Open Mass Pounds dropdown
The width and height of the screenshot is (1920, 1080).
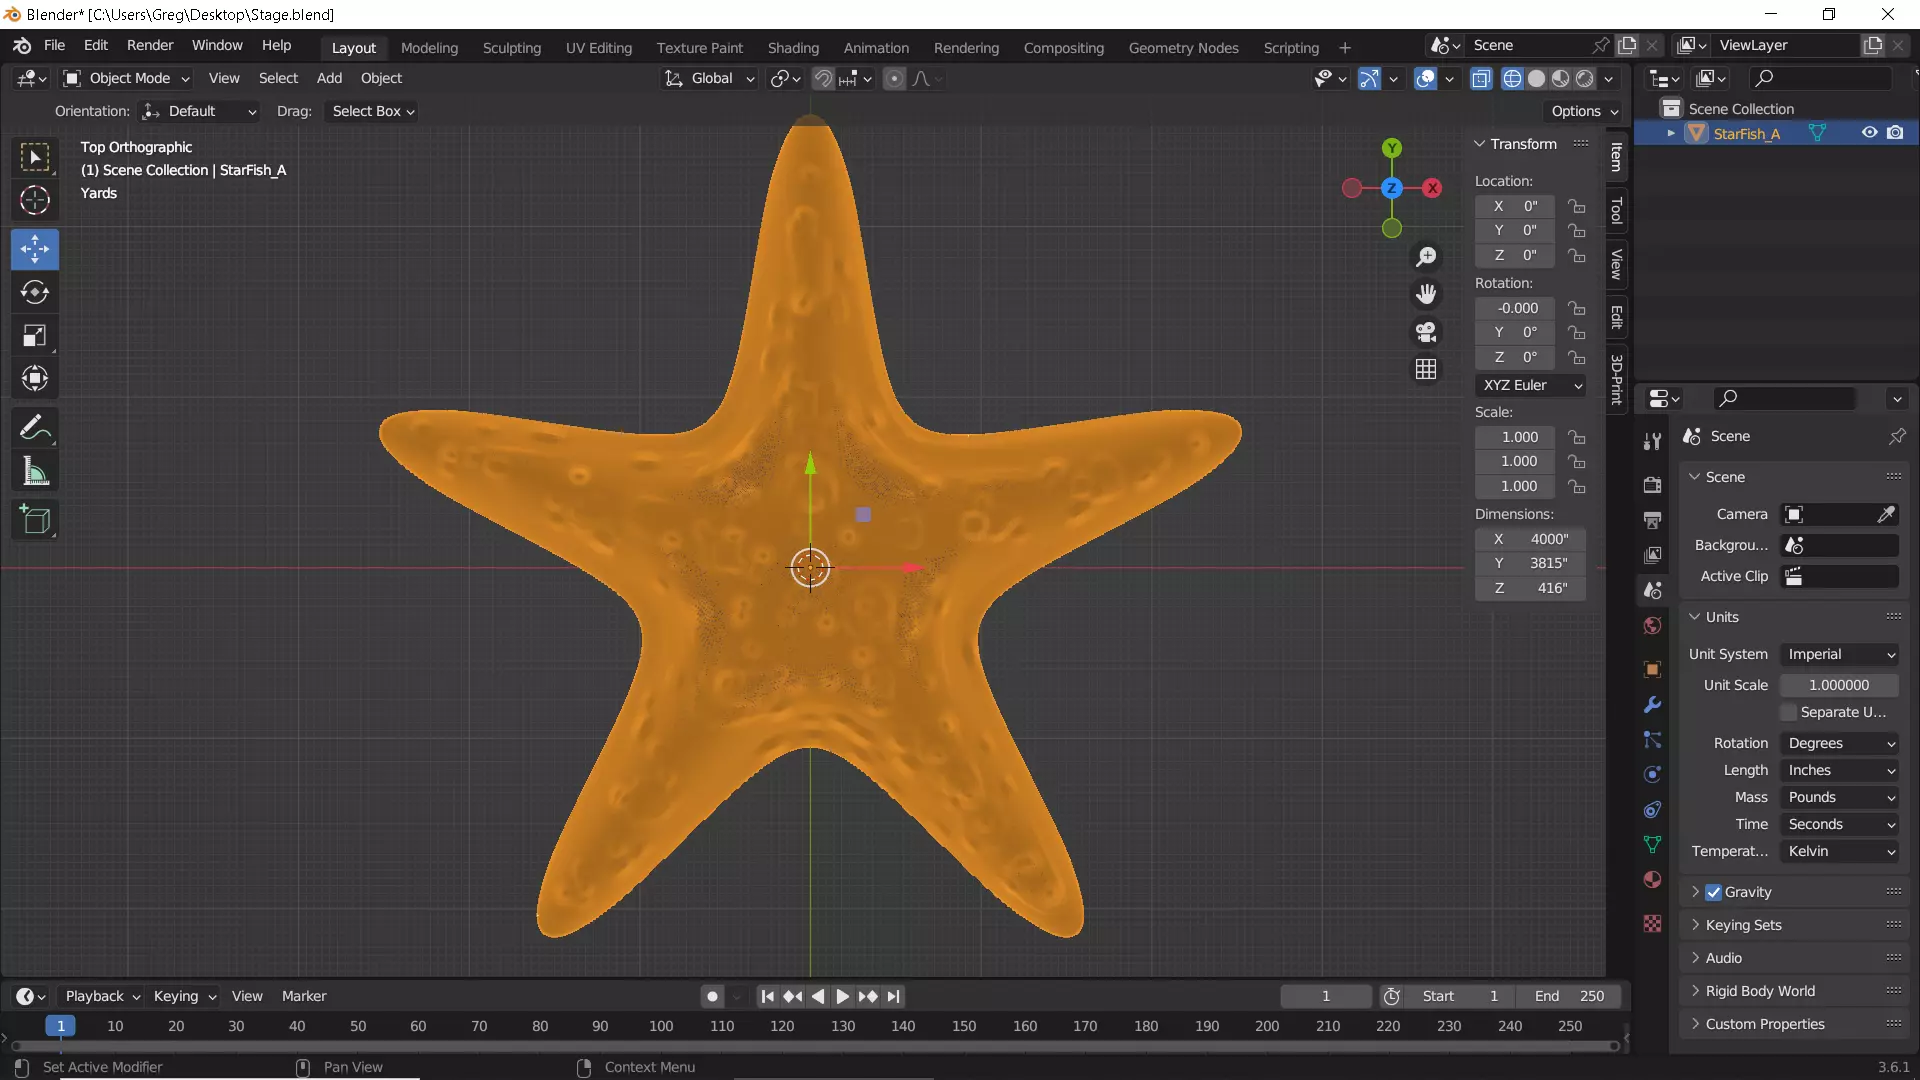1839,797
